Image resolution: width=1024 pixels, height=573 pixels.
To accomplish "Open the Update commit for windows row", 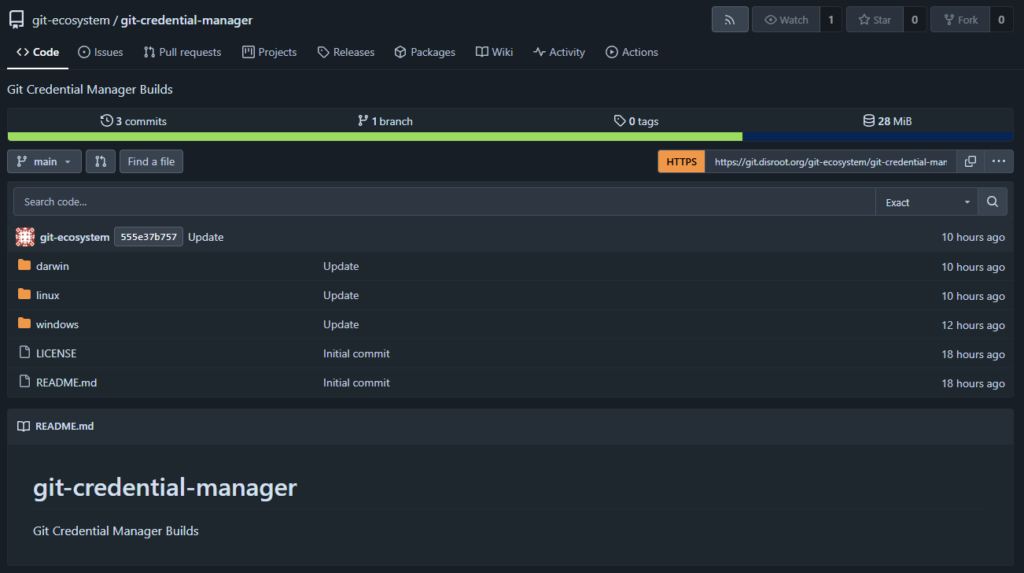I will click(341, 324).
